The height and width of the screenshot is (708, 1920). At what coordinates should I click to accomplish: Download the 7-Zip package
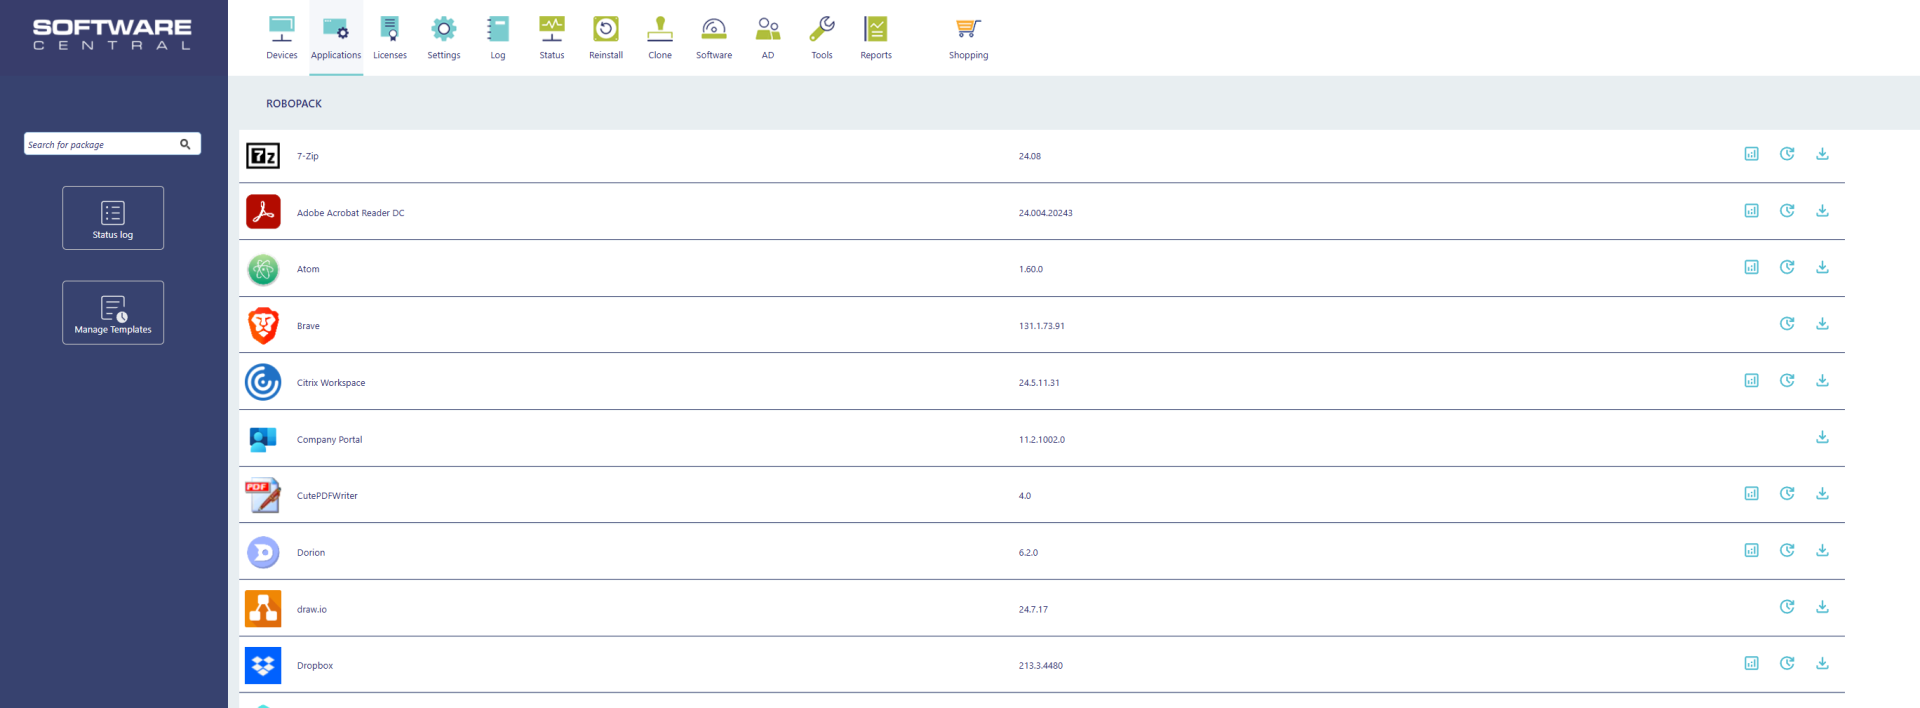point(1822,154)
